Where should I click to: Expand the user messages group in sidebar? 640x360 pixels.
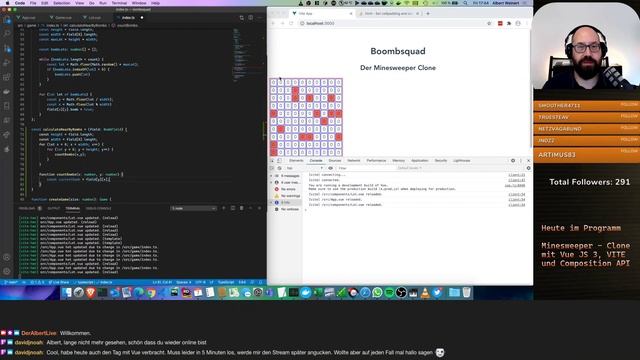point(271,182)
